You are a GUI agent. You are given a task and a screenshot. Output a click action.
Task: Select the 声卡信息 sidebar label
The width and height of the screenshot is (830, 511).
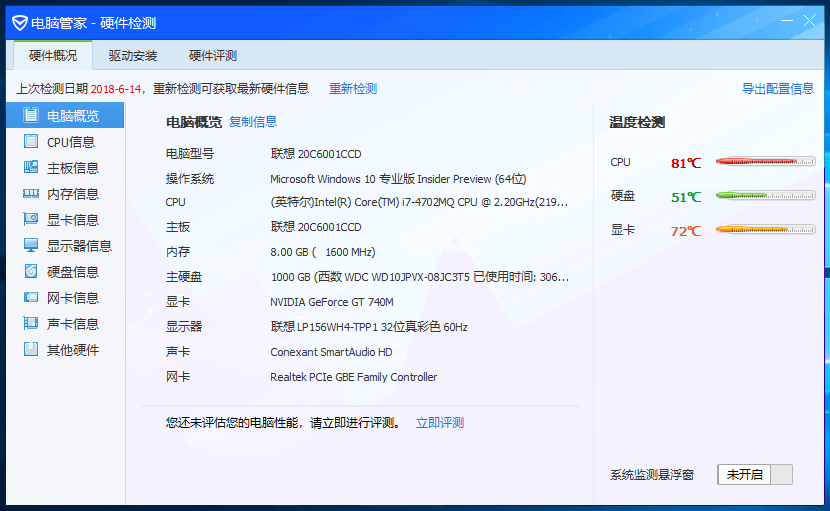coord(73,324)
